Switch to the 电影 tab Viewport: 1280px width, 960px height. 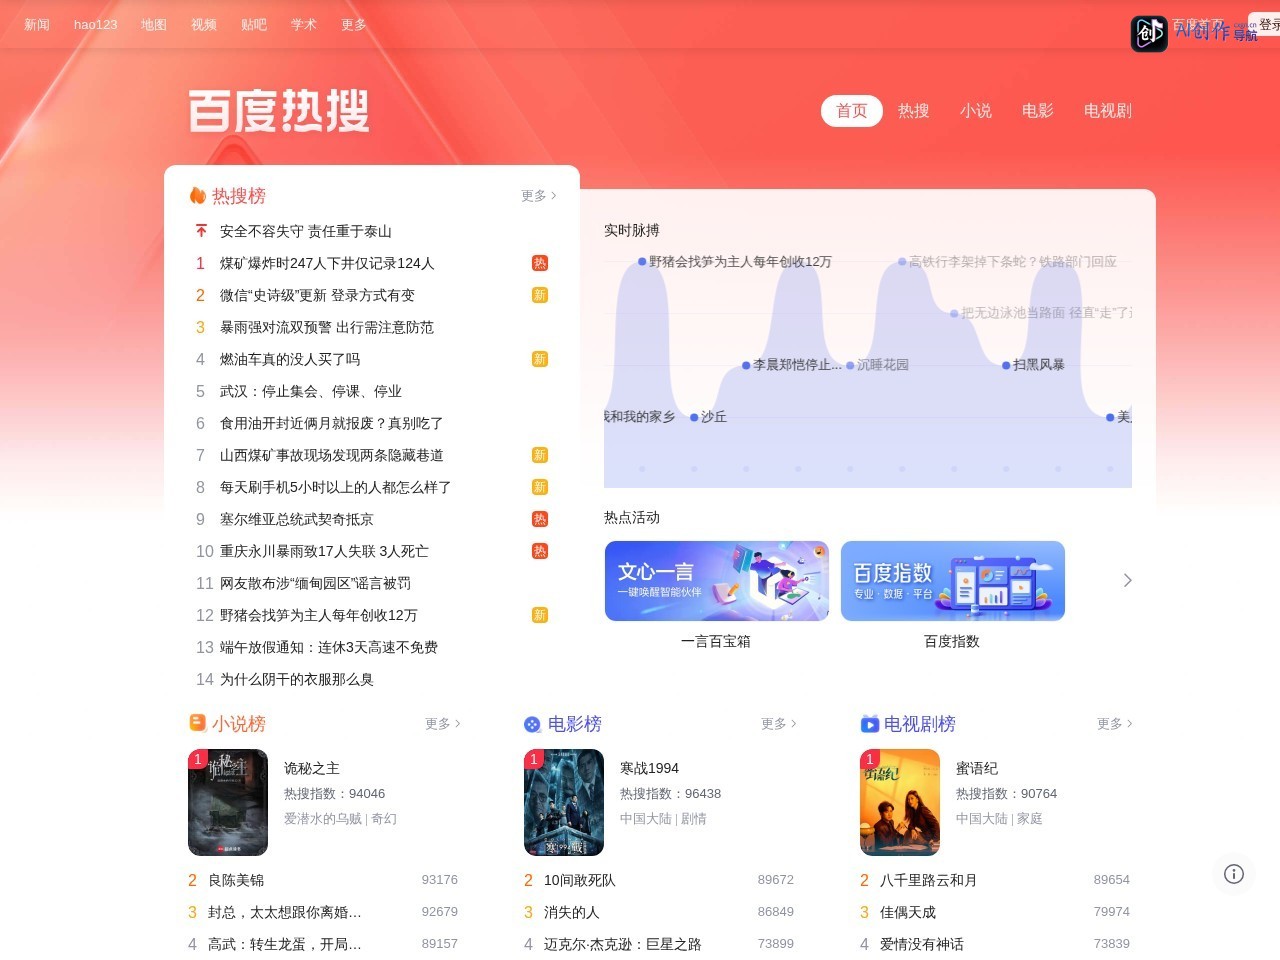pos(1038,111)
